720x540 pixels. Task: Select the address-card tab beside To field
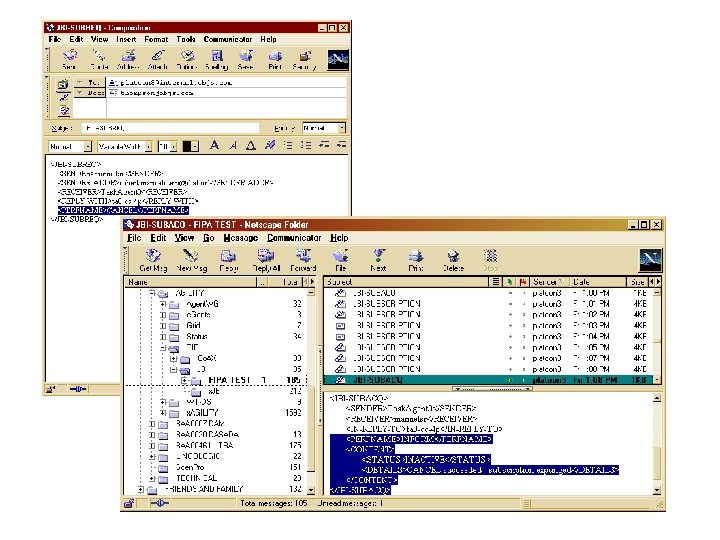point(63,84)
